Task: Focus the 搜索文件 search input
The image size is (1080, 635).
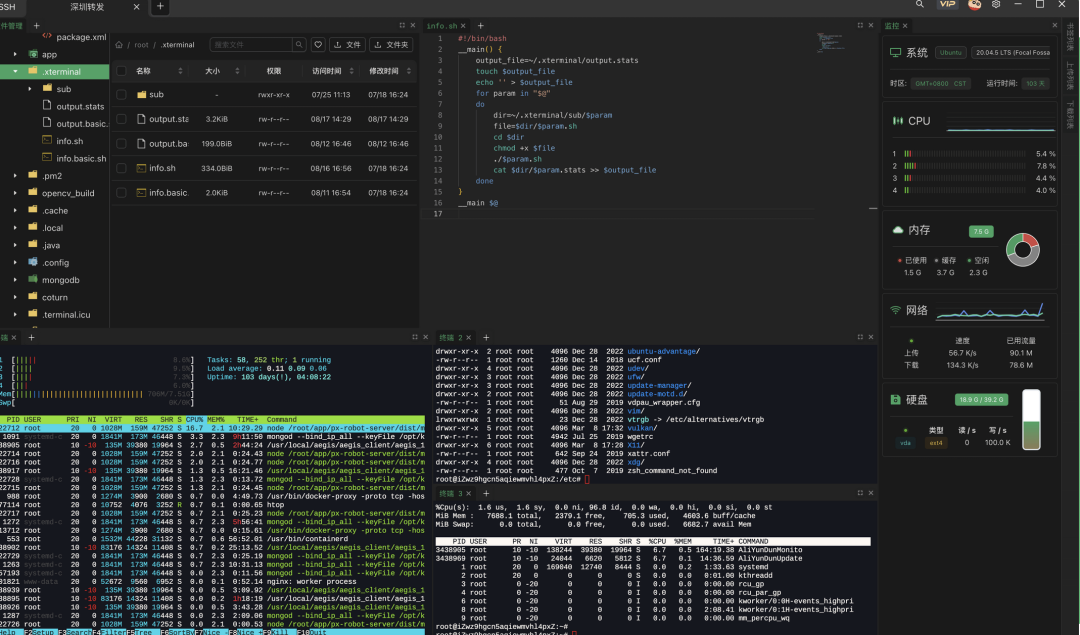Action: [x=251, y=45]
